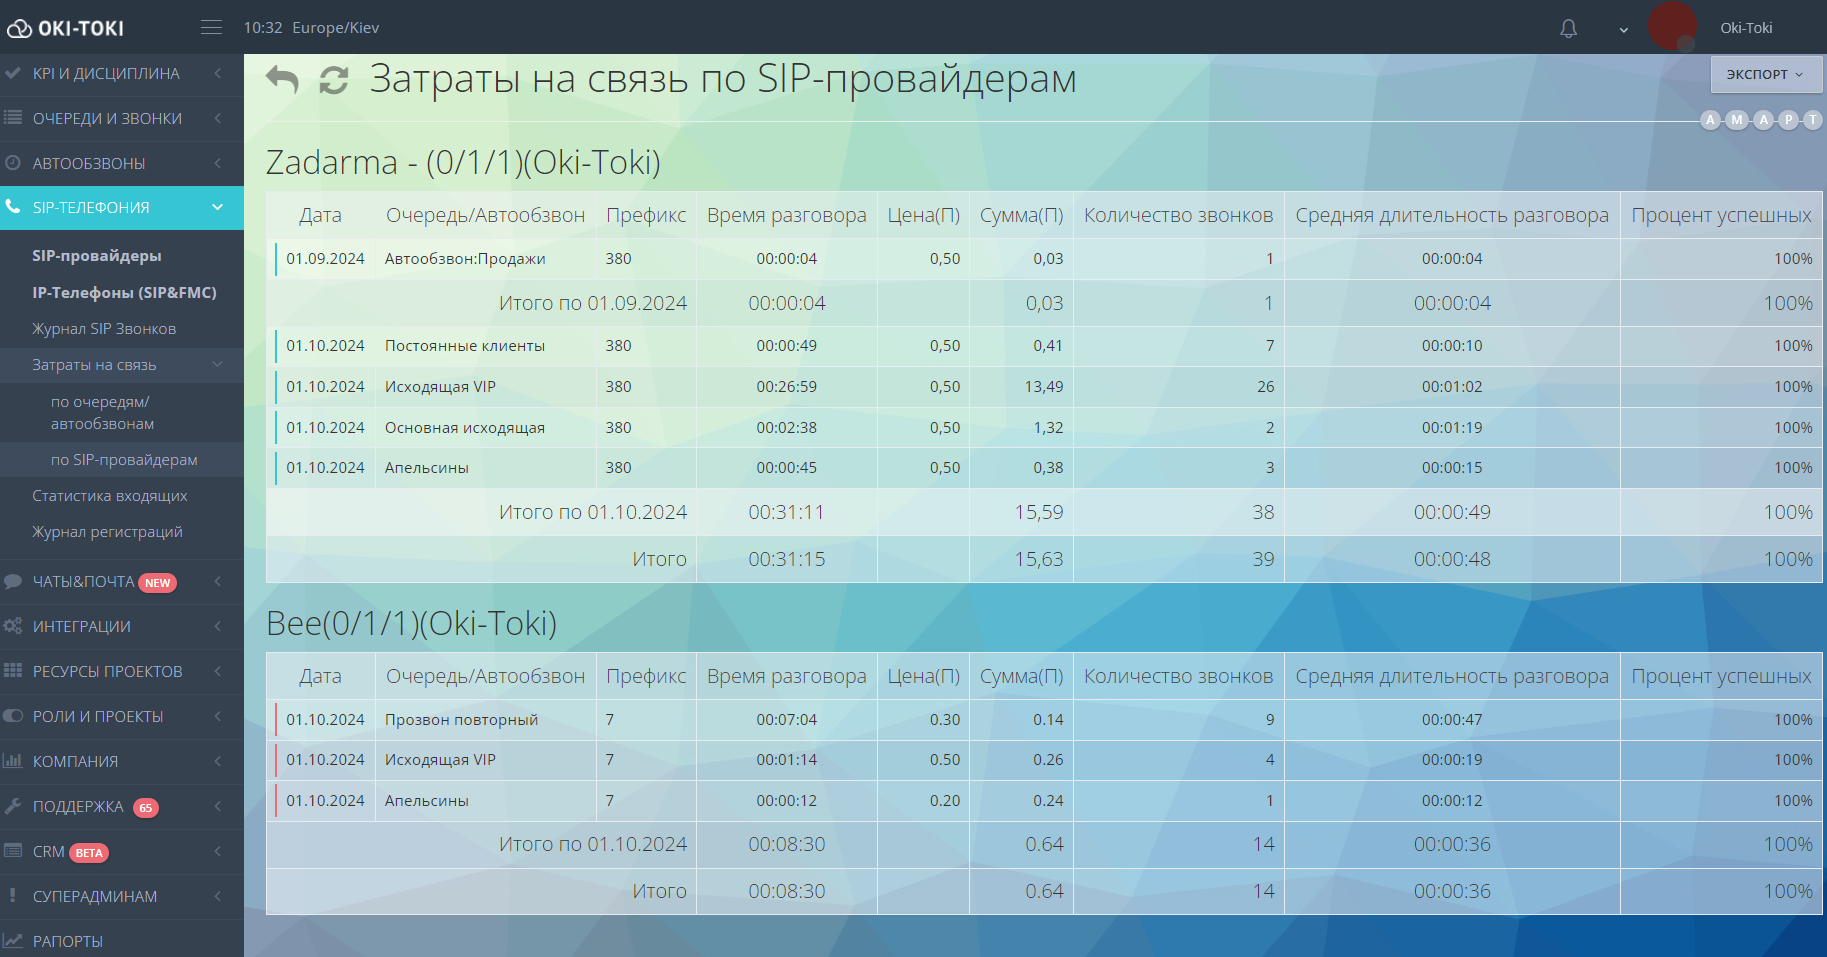The width and height of the screenshot is (1827, 957).
Task: Click the Oki-Toki username label
Action: (1746, 28)
